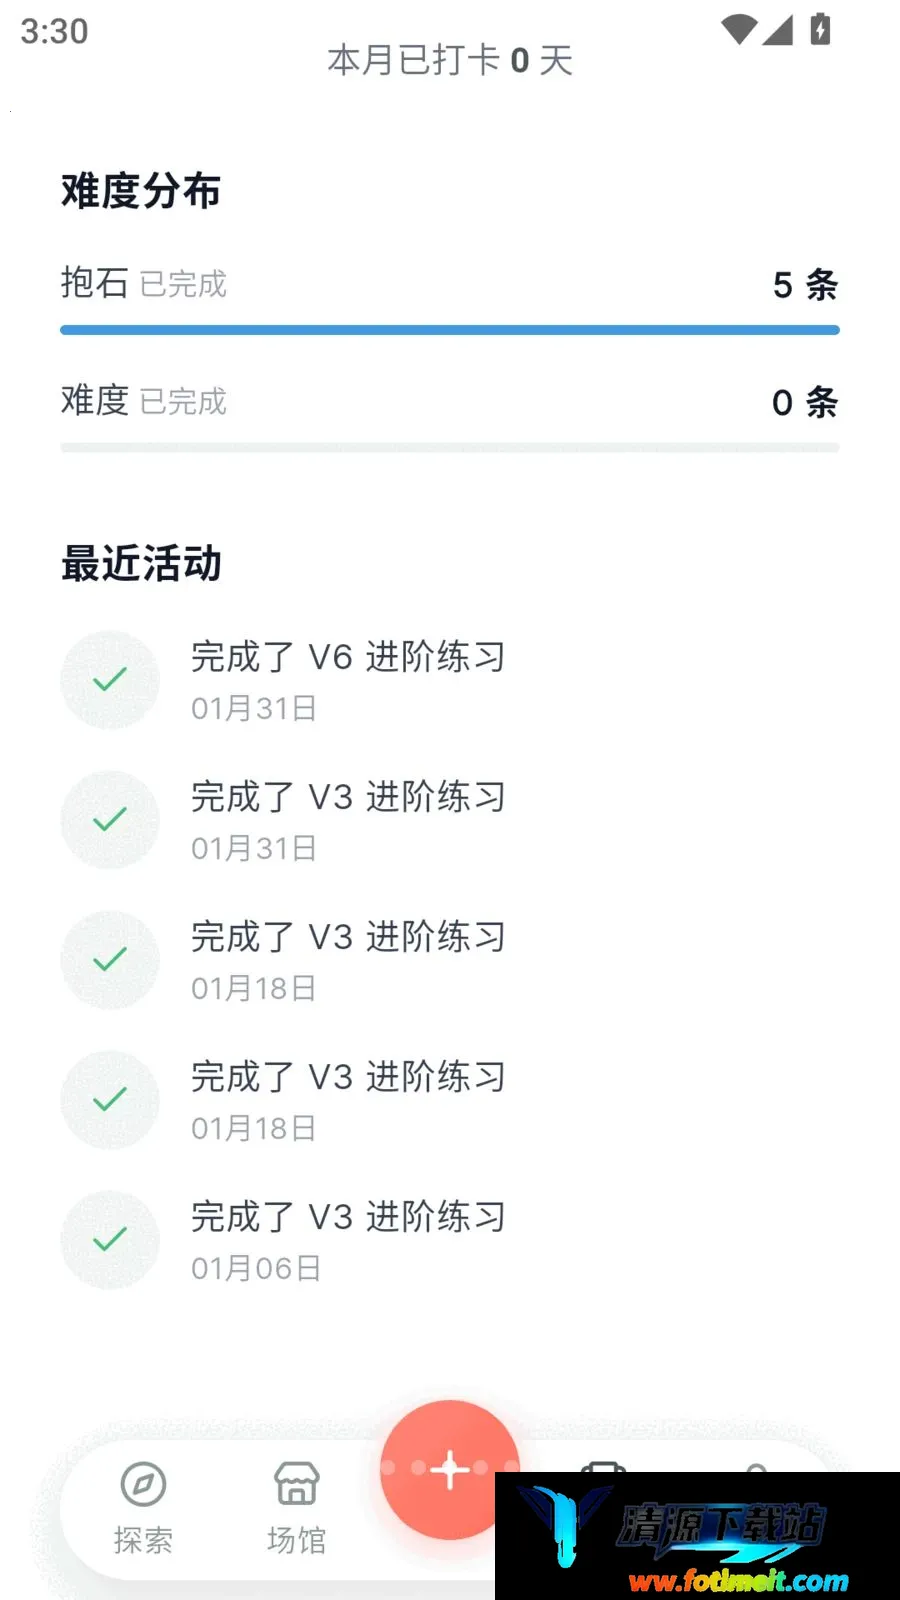Tap the red plus add button
This screenshot has height=1600, width=900.
450,1470
